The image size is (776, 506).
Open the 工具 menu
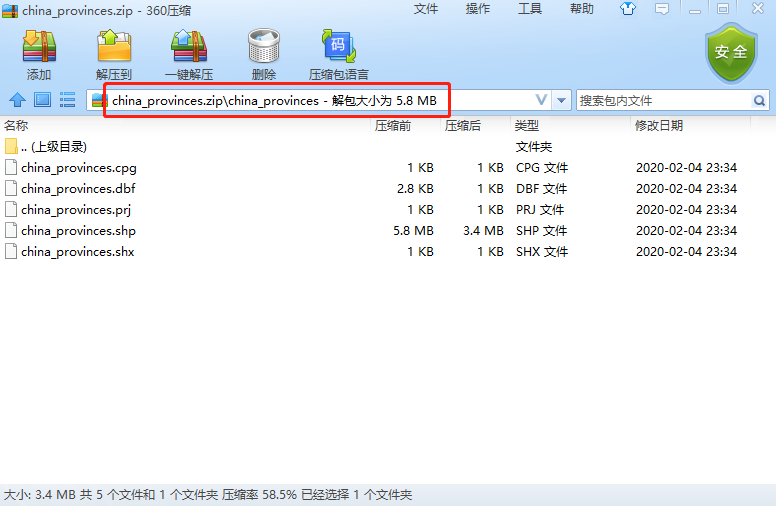coord(530,9)
